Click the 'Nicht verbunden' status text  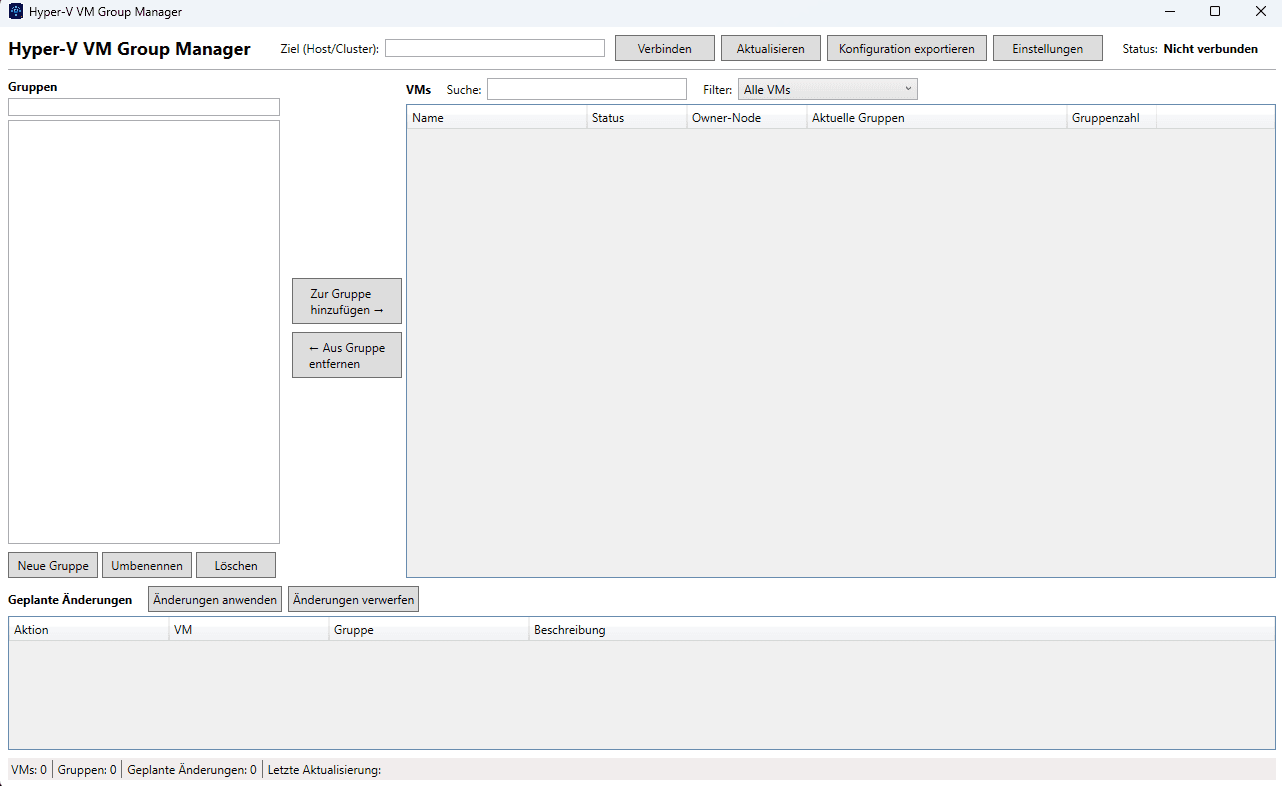pos(1211,48)
